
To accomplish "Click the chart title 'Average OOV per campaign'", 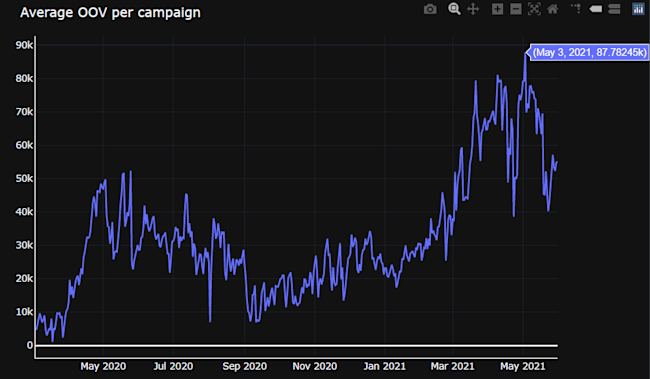I will click(x=110, y=12).
